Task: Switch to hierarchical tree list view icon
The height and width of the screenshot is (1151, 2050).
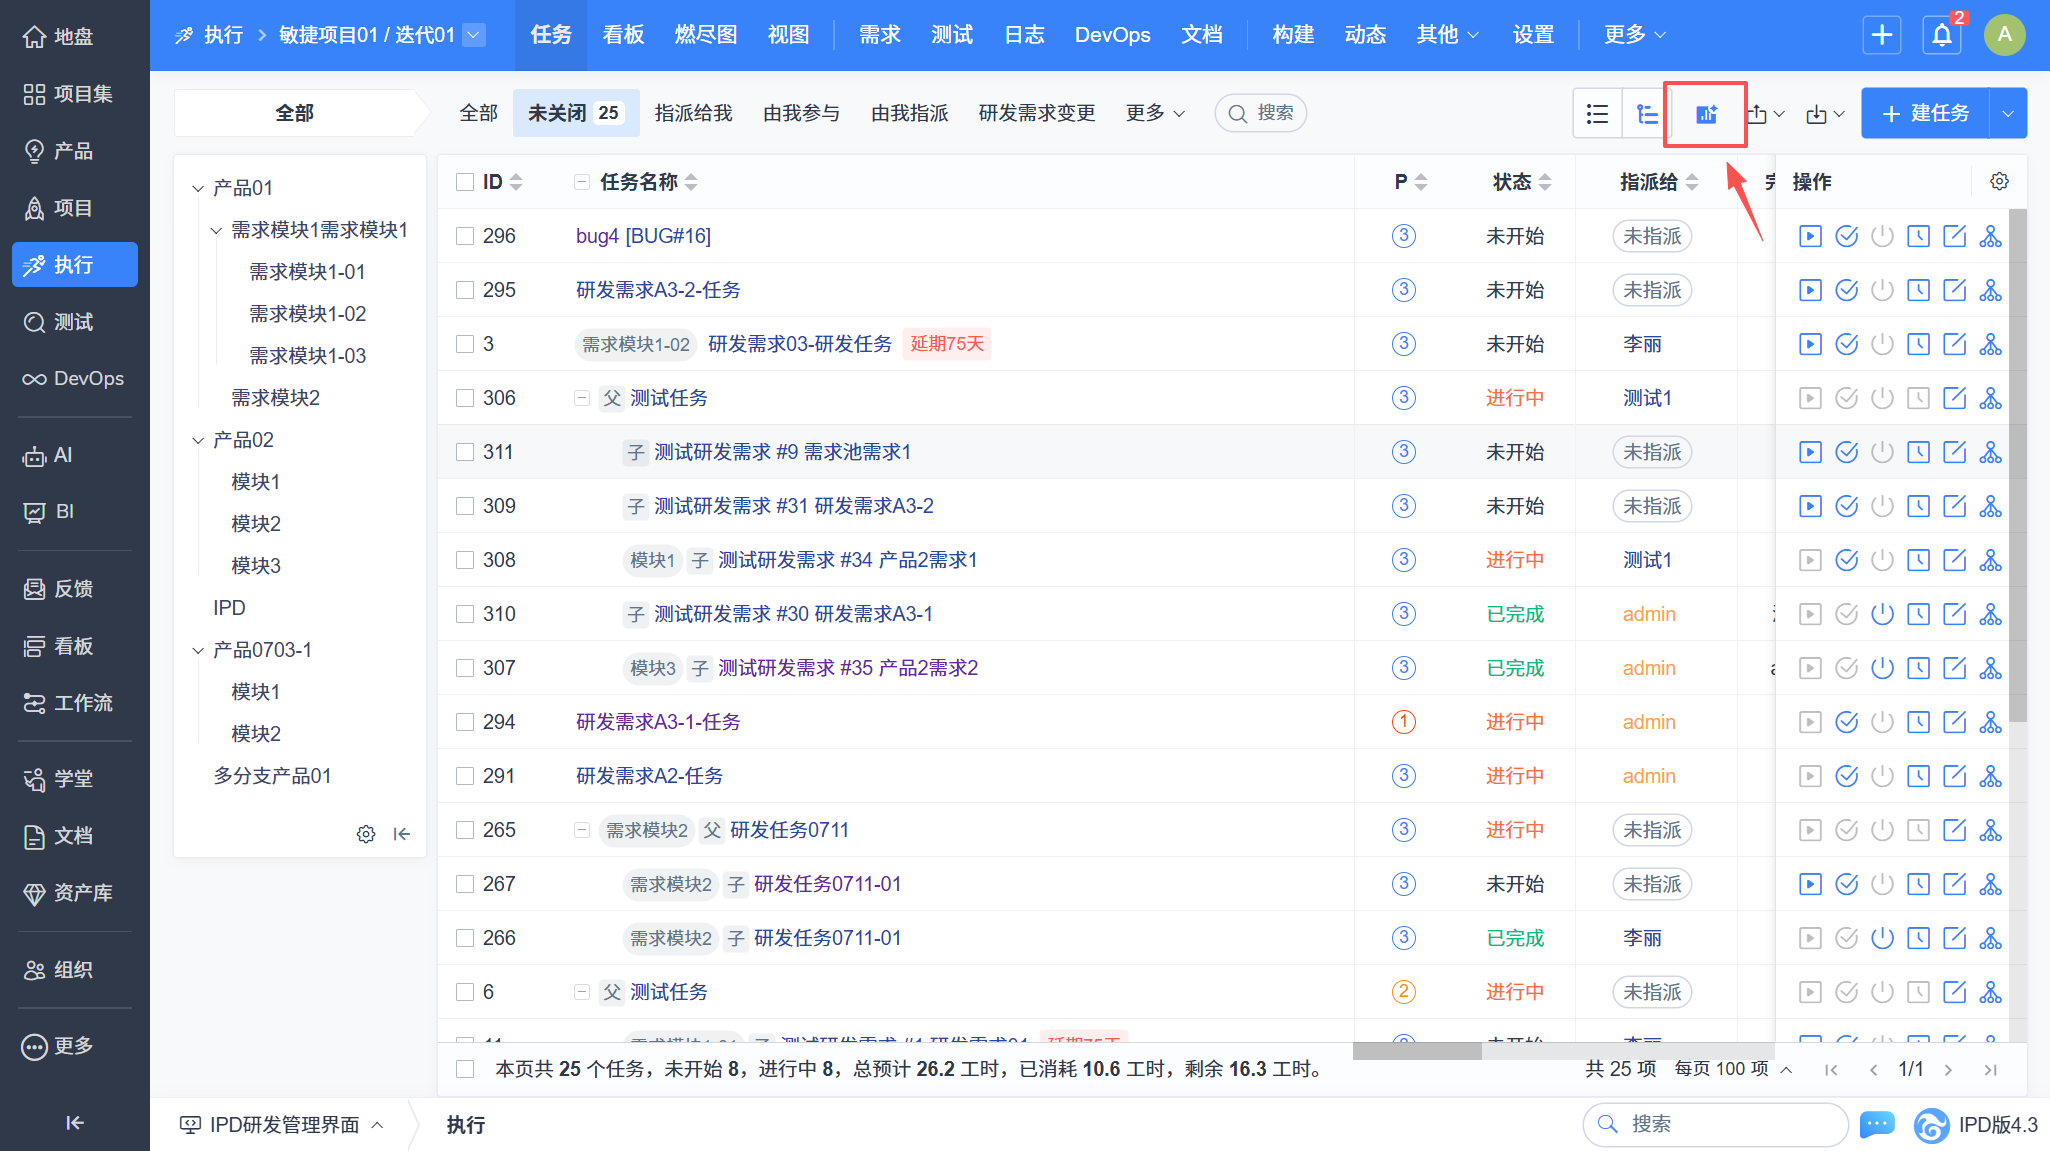Action: point(1646,114)
